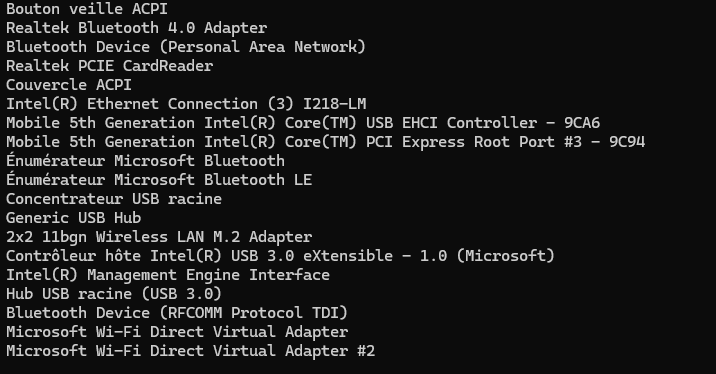This screenshot has width=716, height=374.
Task: Click 'Énumérateur Microsoft Bluetooth LE' line
Action: [159, 180]
